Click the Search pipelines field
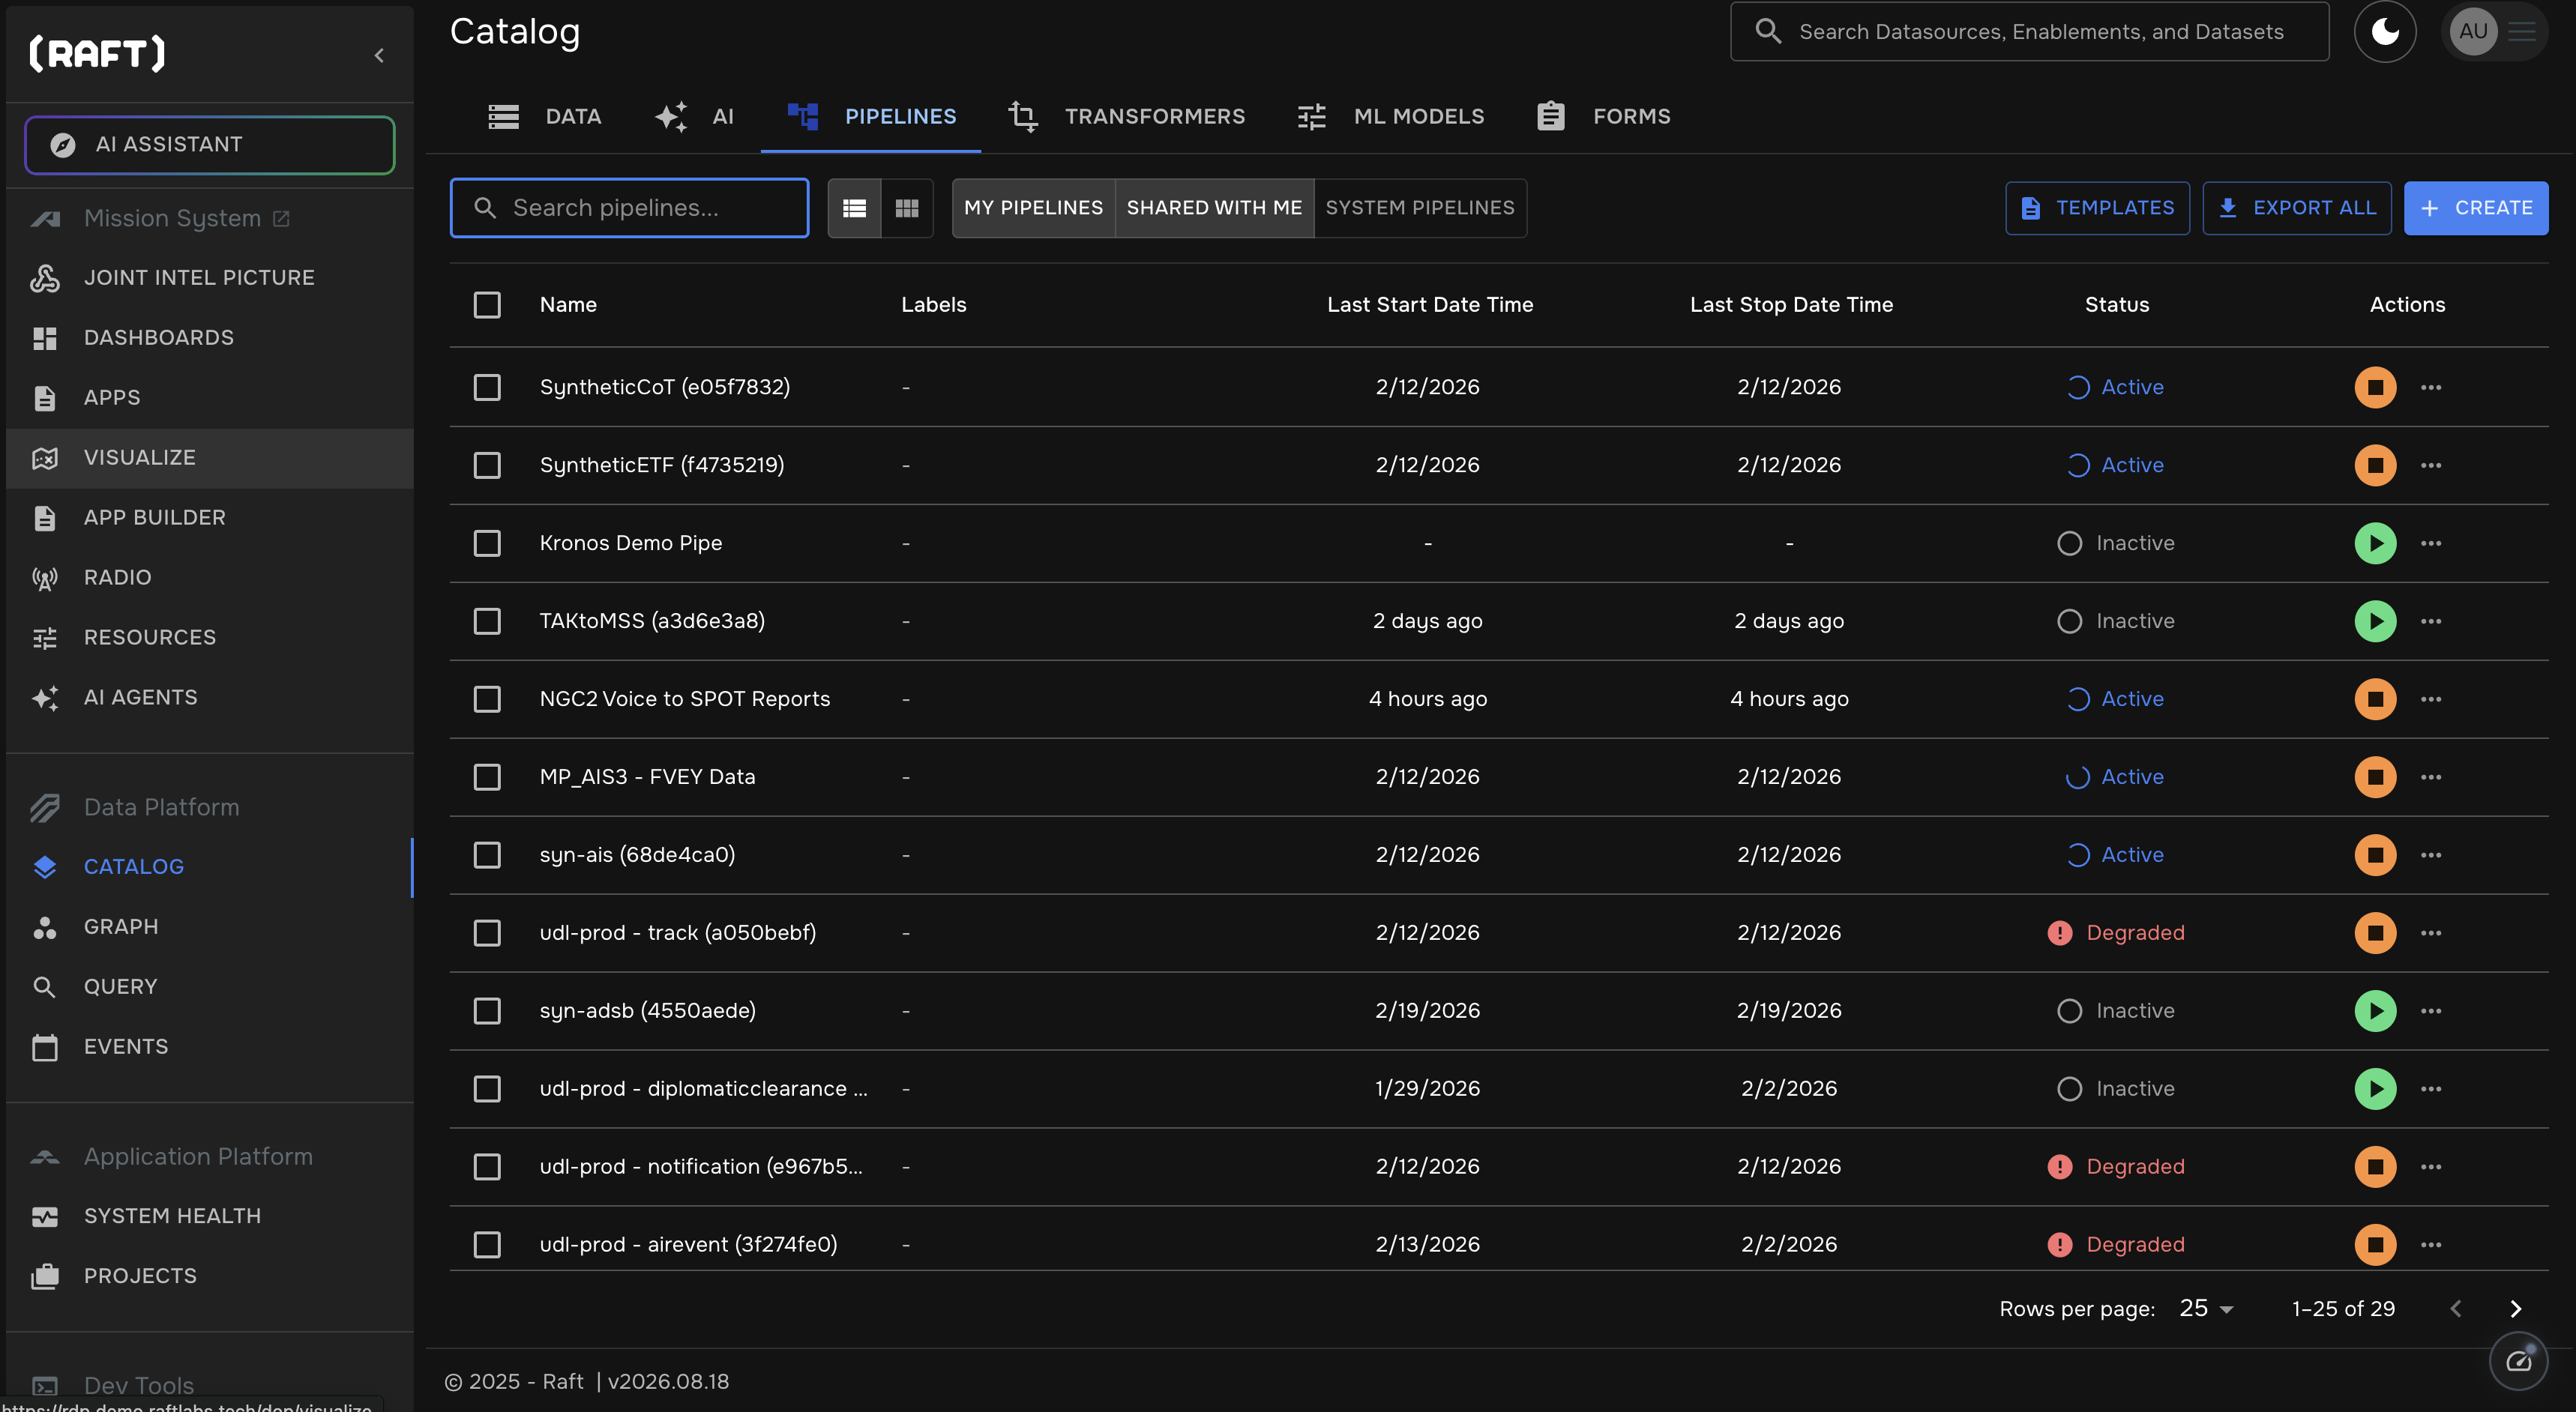This screenshot has height=1412, width=2576. click(630, 208)
